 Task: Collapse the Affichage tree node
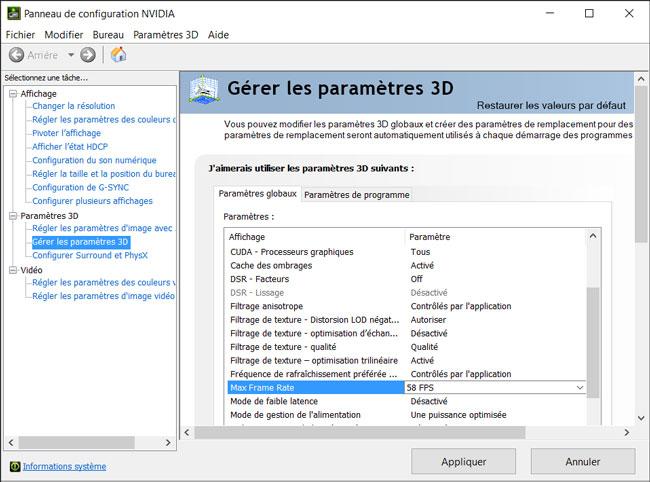[x=13, y=94]
